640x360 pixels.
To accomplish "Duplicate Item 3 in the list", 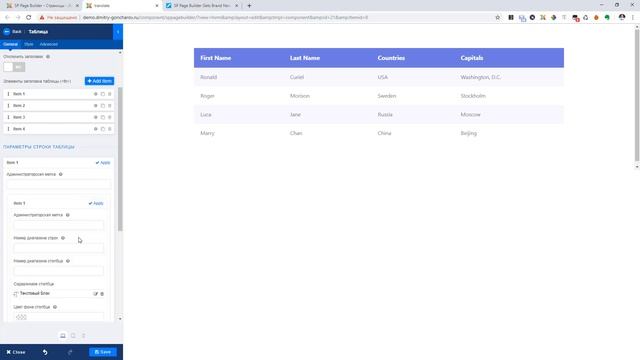I will (103, 117).
